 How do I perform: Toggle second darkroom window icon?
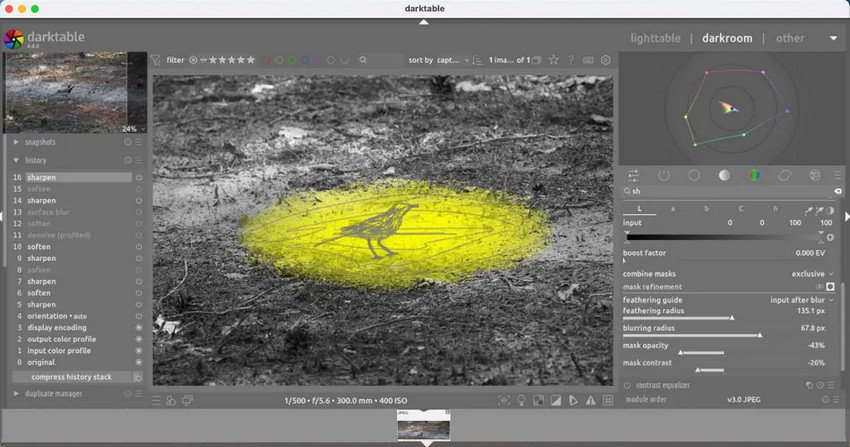click(188, 400)
